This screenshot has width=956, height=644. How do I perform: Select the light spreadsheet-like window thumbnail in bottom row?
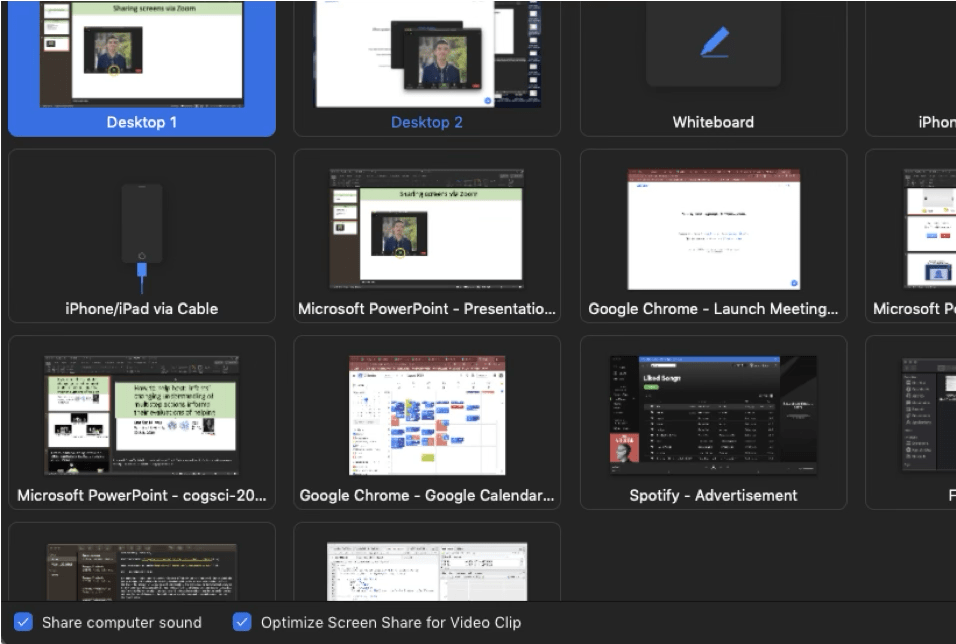point(427,572)
